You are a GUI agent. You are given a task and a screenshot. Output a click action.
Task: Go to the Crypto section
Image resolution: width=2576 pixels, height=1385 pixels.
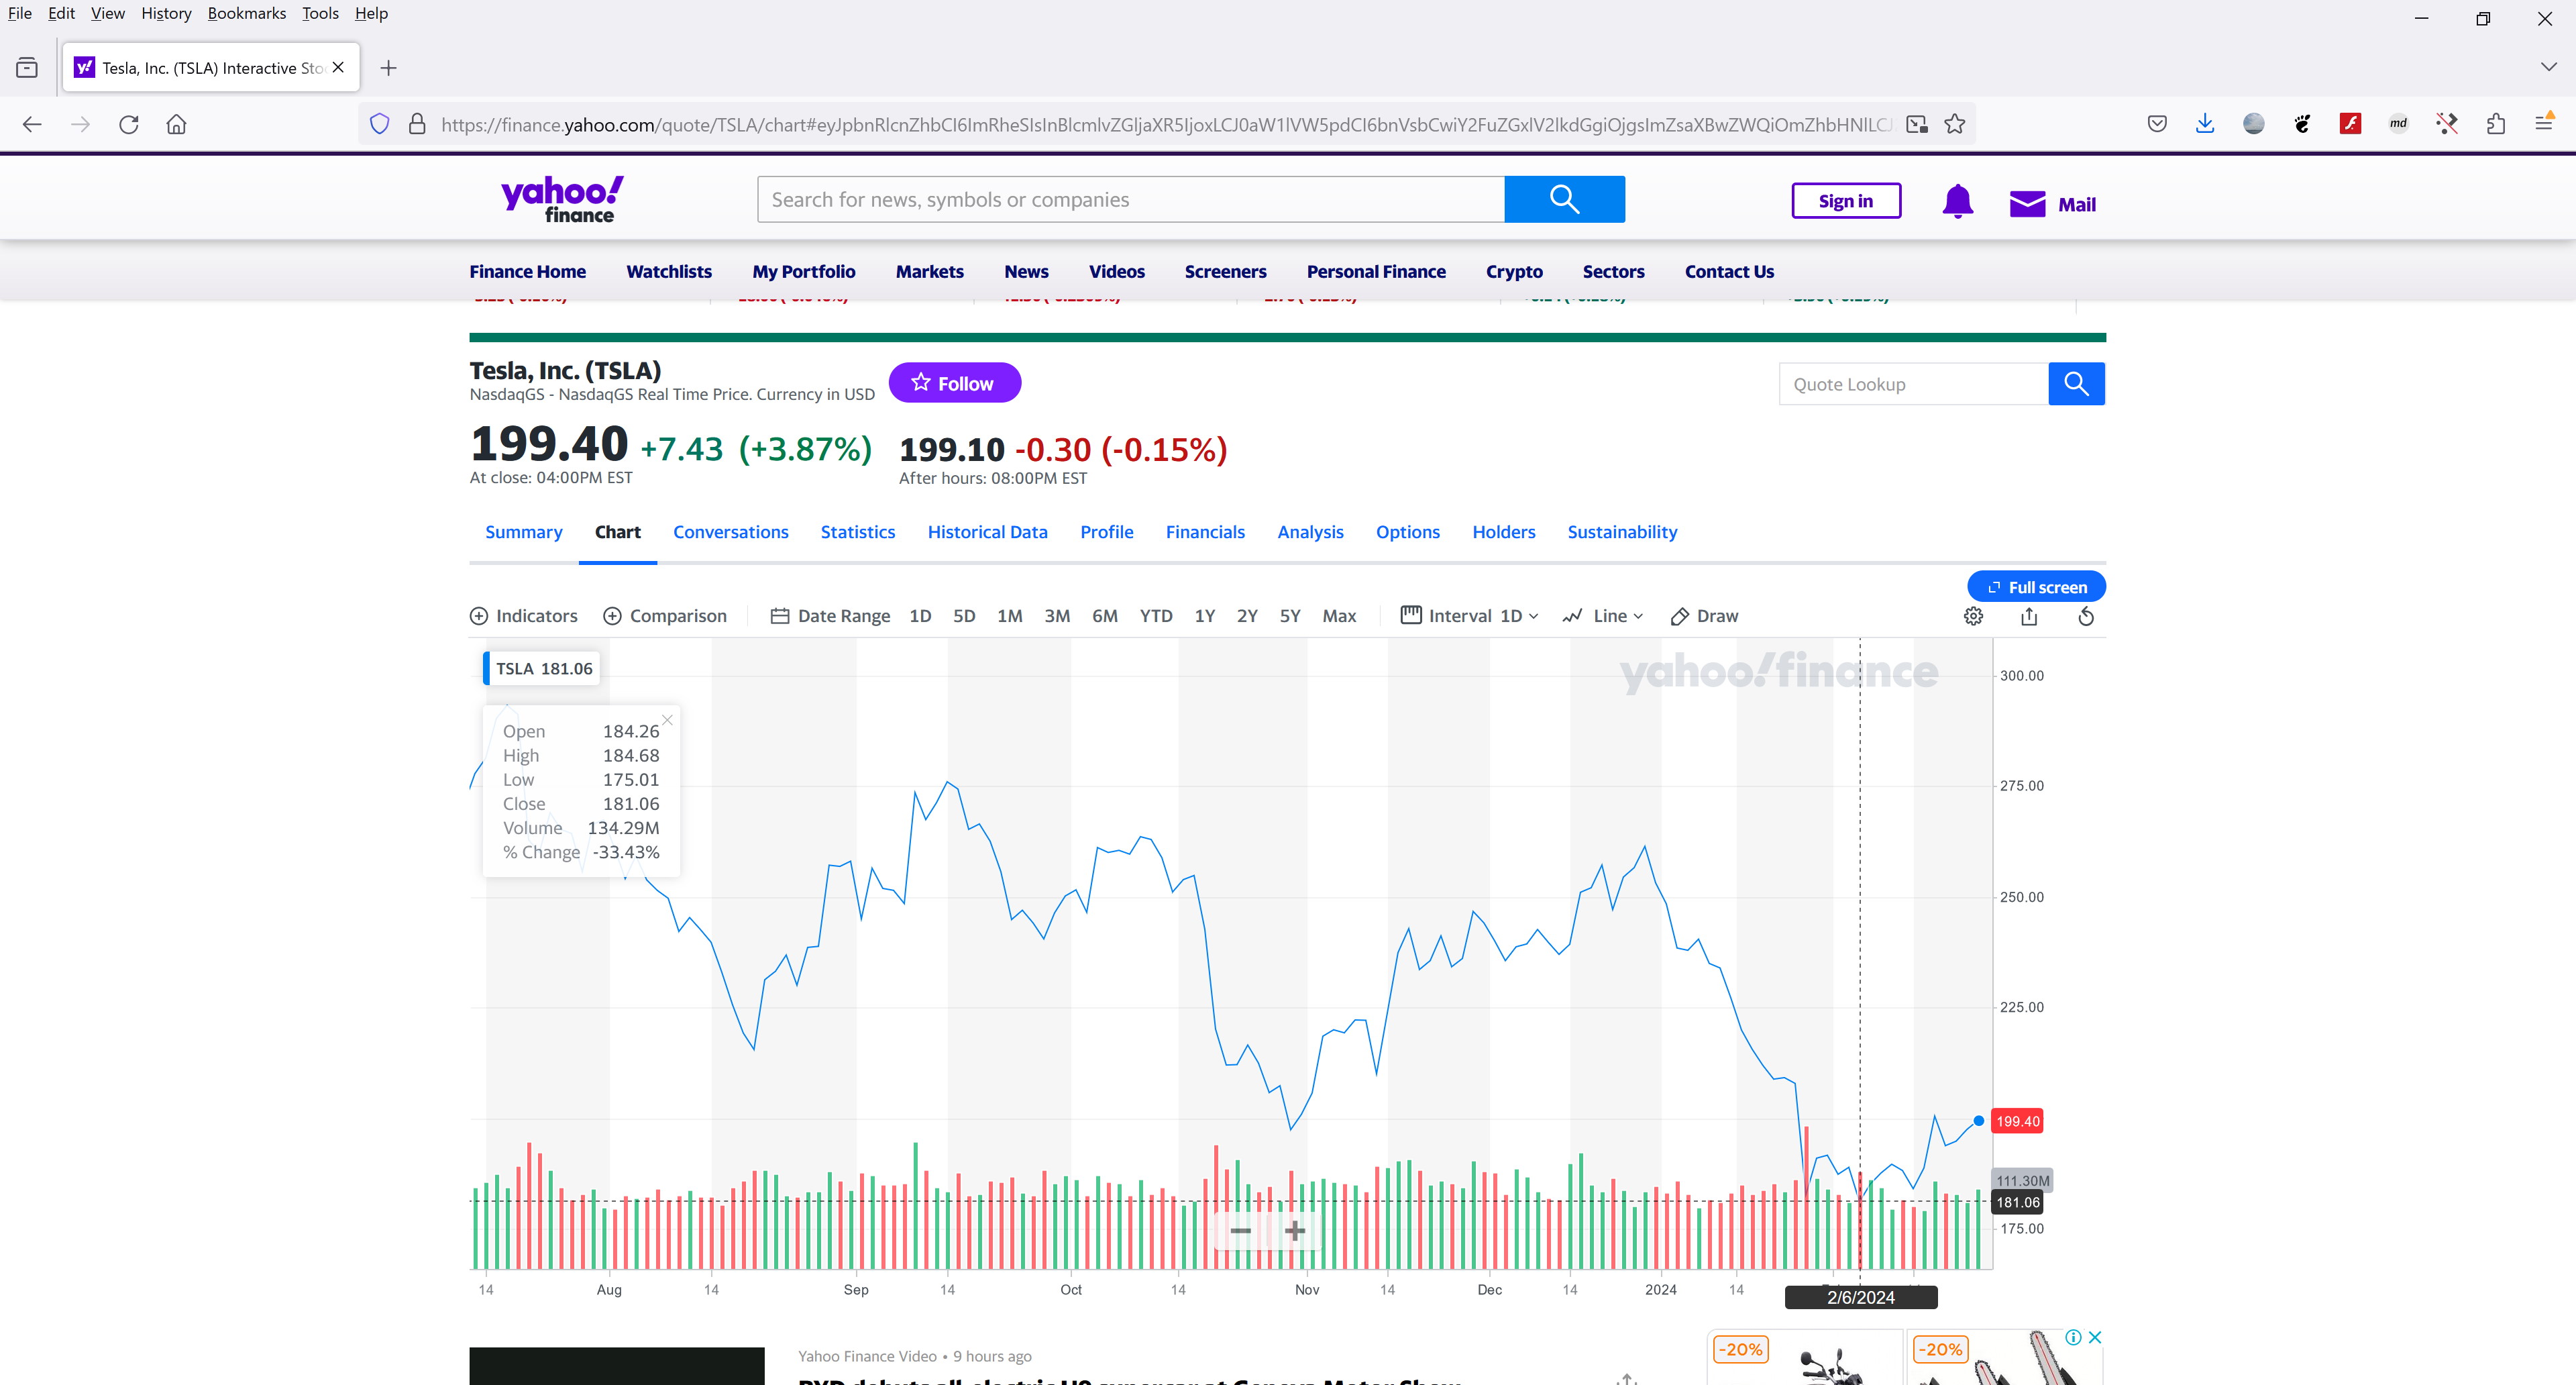pos(1514,271)
